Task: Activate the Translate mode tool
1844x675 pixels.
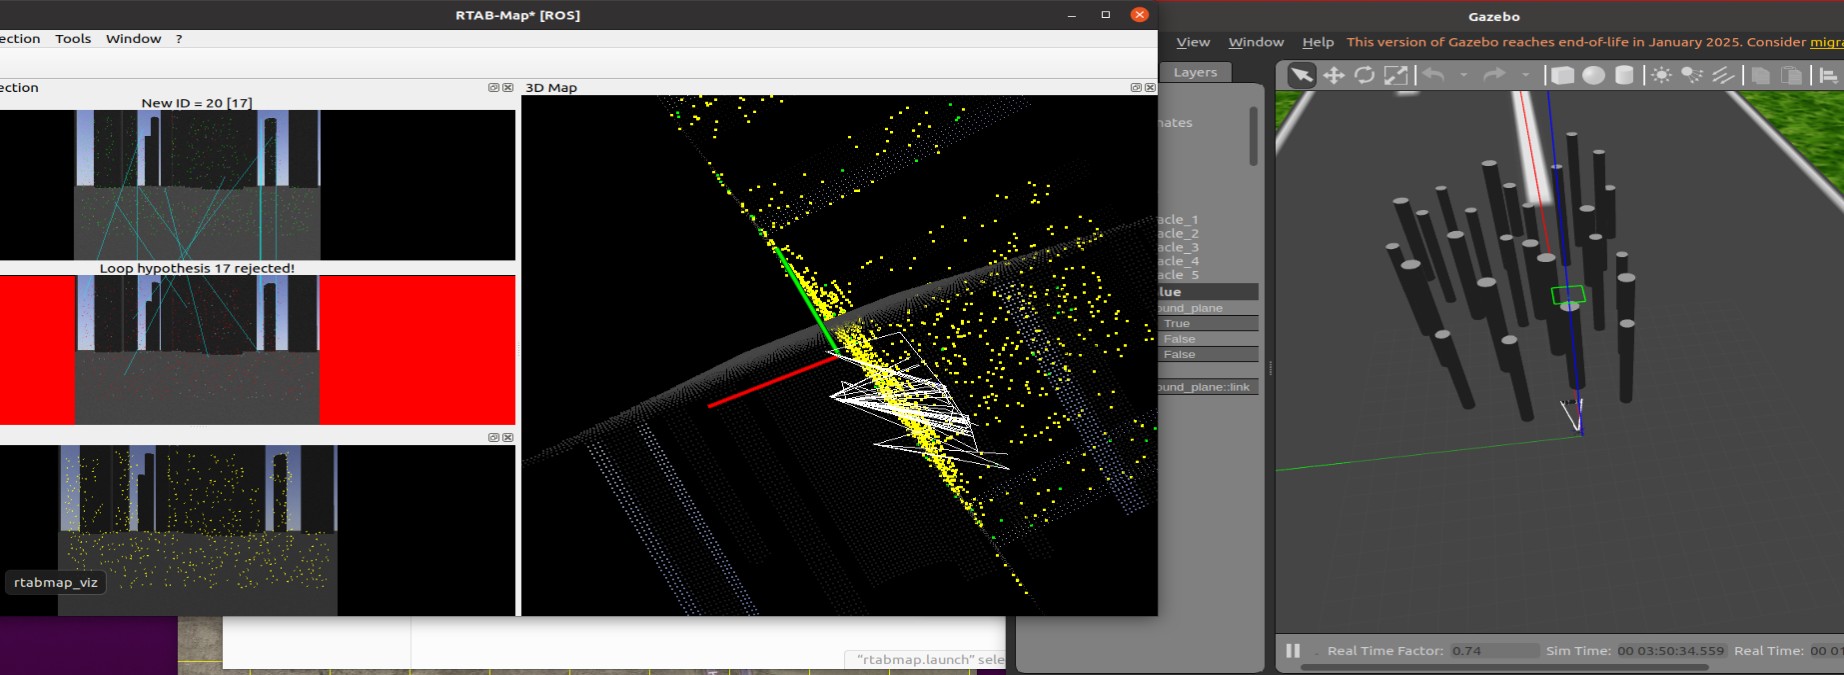Action: 1333,75
